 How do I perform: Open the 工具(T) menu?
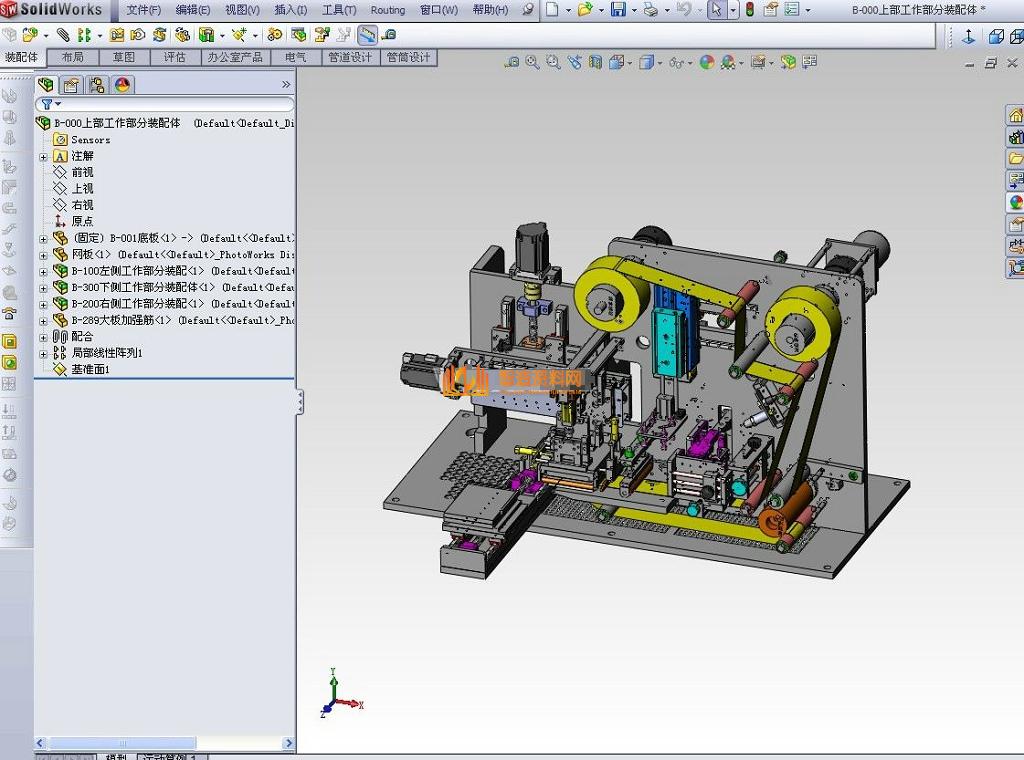tap(339, 10)
